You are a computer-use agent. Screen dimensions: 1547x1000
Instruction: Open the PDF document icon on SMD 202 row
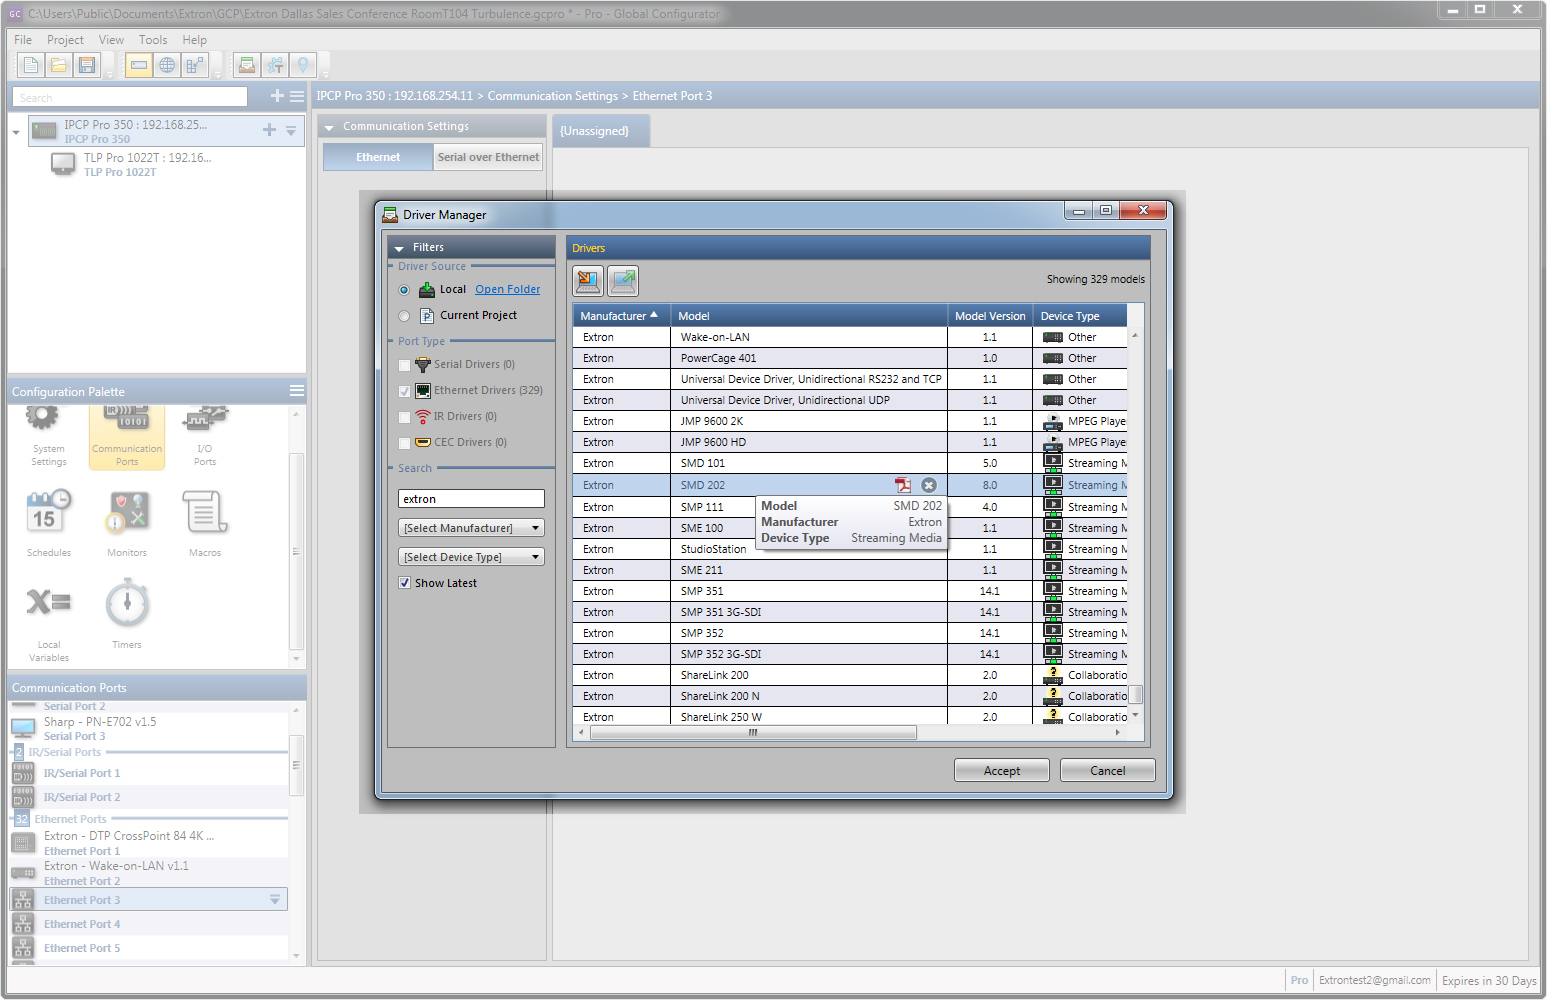tap(903, 485)
